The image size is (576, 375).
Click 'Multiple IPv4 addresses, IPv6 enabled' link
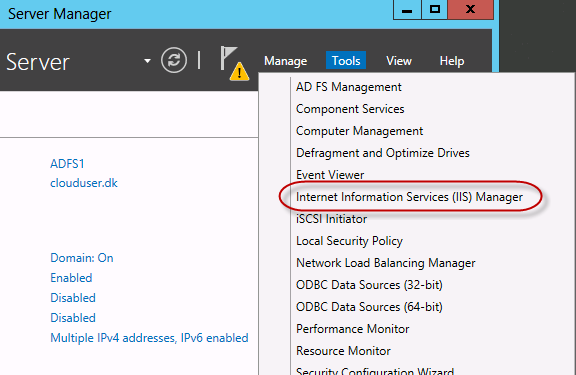149,338
